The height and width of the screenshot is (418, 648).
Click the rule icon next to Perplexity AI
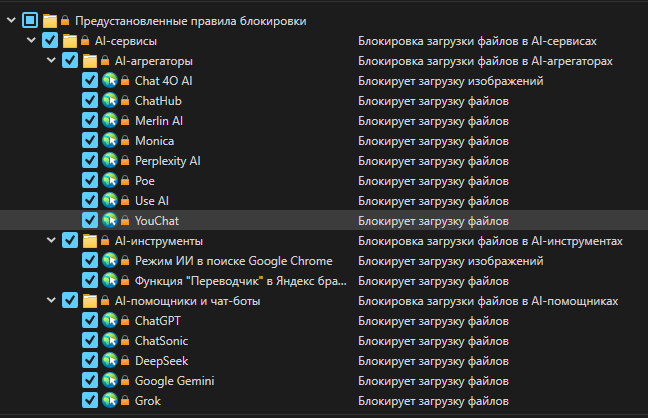pyautogui.click(x=110, y=161)
